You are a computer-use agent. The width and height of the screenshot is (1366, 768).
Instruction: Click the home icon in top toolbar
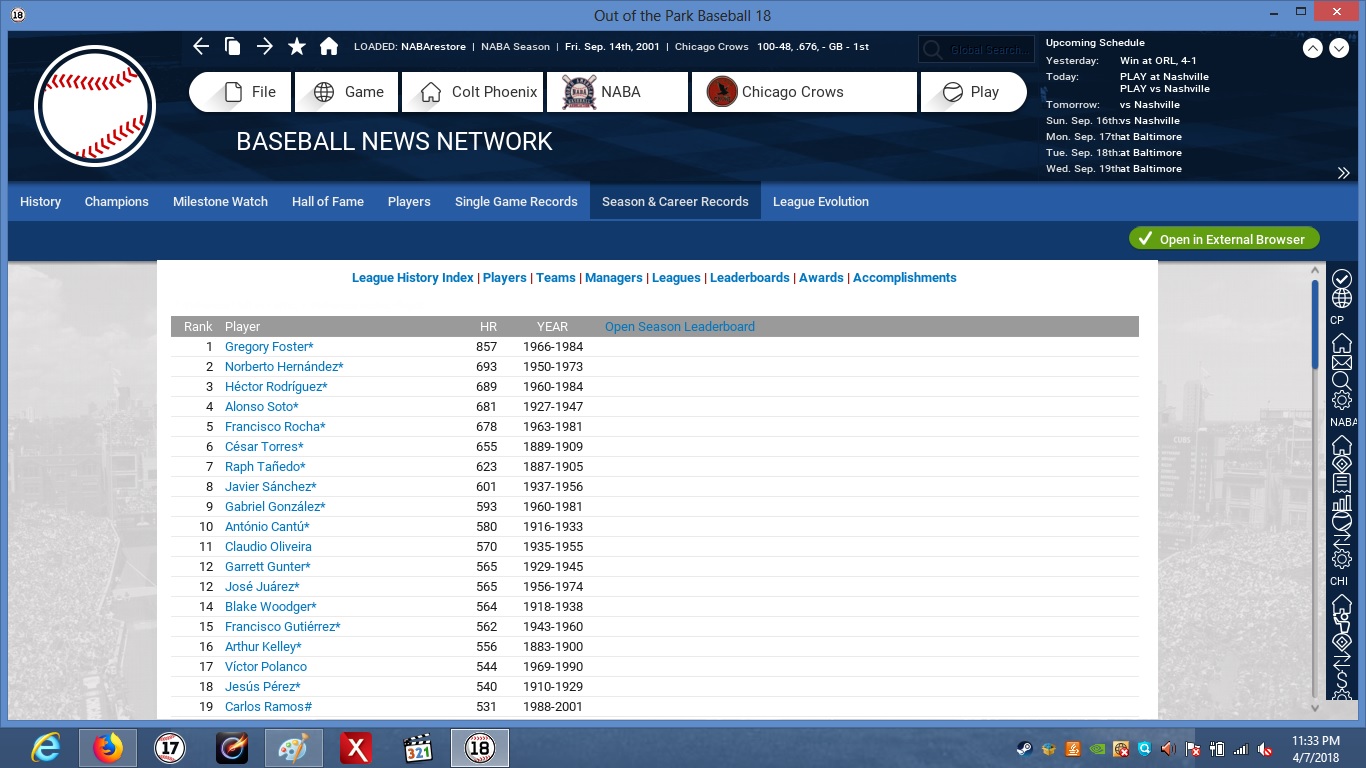(x=328, y=46)
